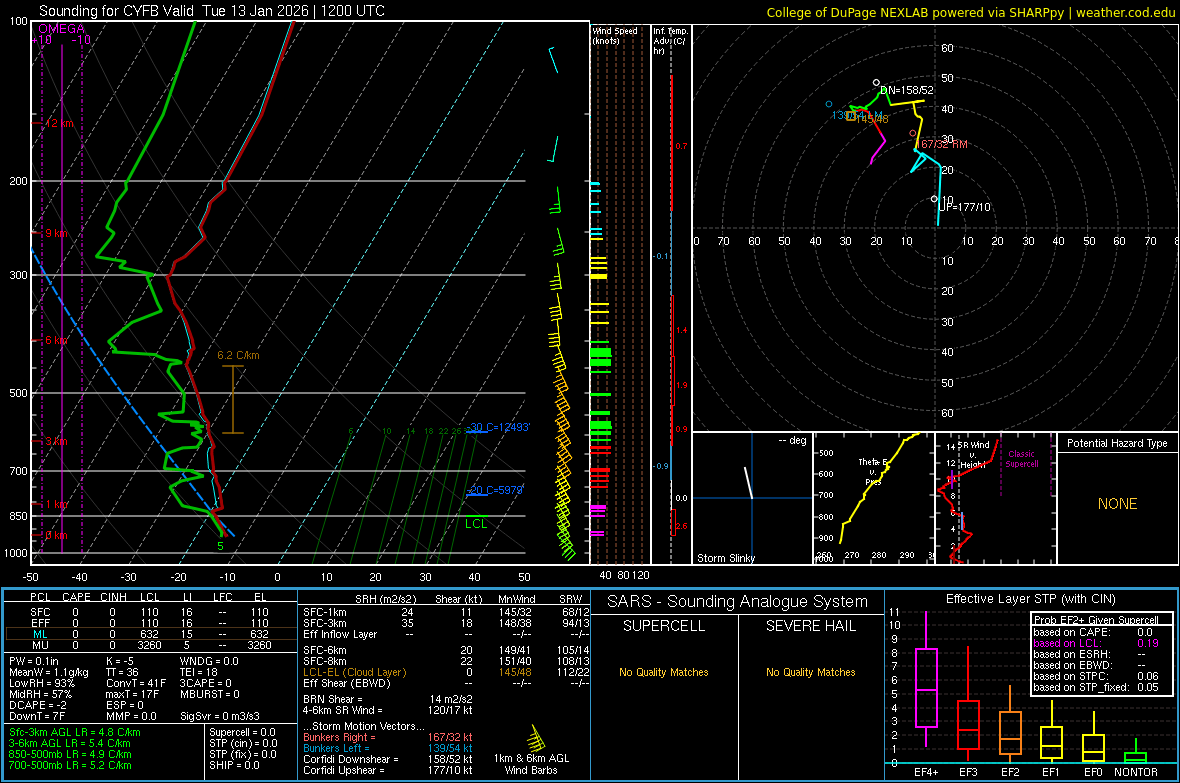The height and width of the screenshot is (783, 1180).
Task: Click the weather.cod.edu NEXLAB credit text
Action: (971, 12)
